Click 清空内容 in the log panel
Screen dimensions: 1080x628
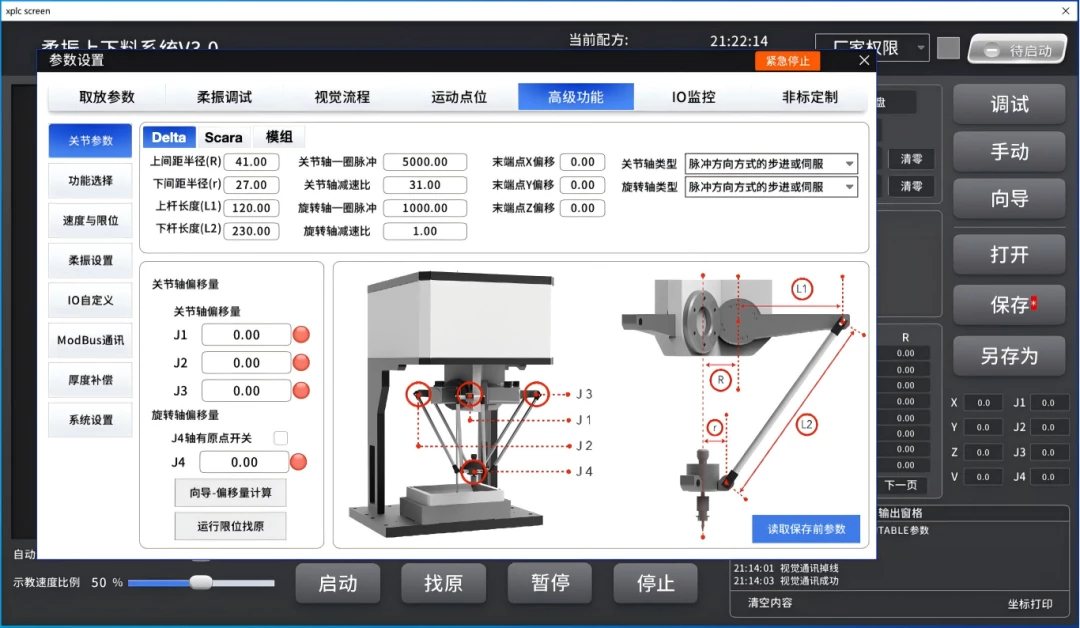pyautogui.click(x=770, y=603)
